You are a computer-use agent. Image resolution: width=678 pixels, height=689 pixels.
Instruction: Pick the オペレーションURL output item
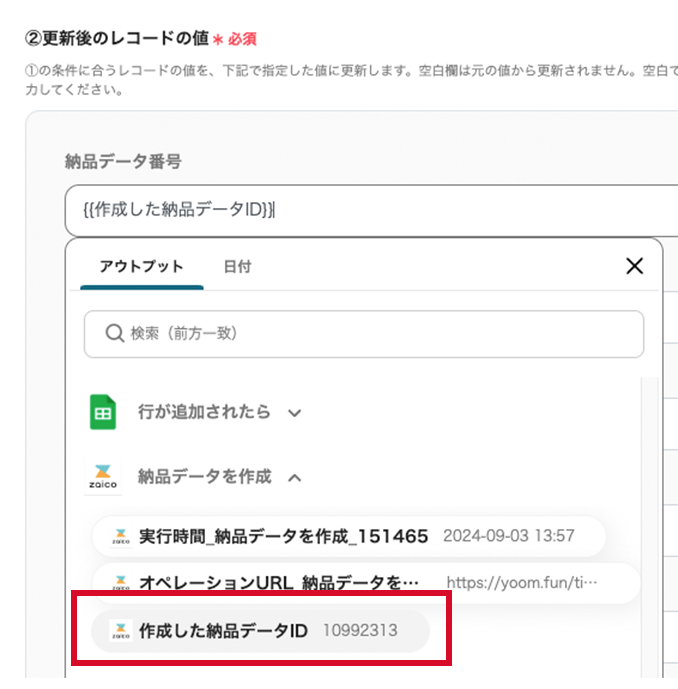(x=366, y=582)
